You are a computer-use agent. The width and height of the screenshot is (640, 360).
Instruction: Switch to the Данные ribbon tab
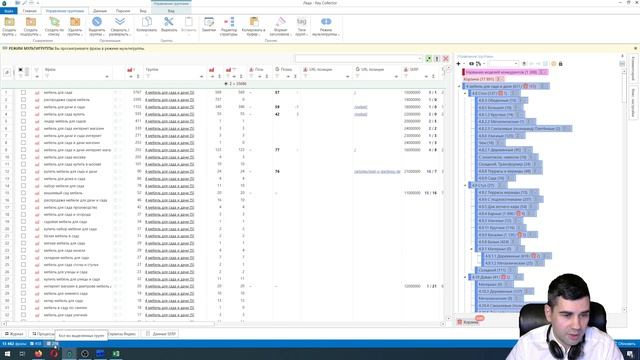coord(100,11)
